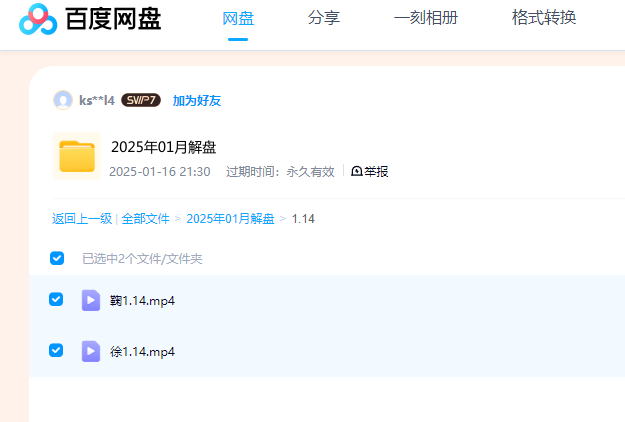
Task: Click the video icon of 鞠1.14.mp4
Action: 91,300
